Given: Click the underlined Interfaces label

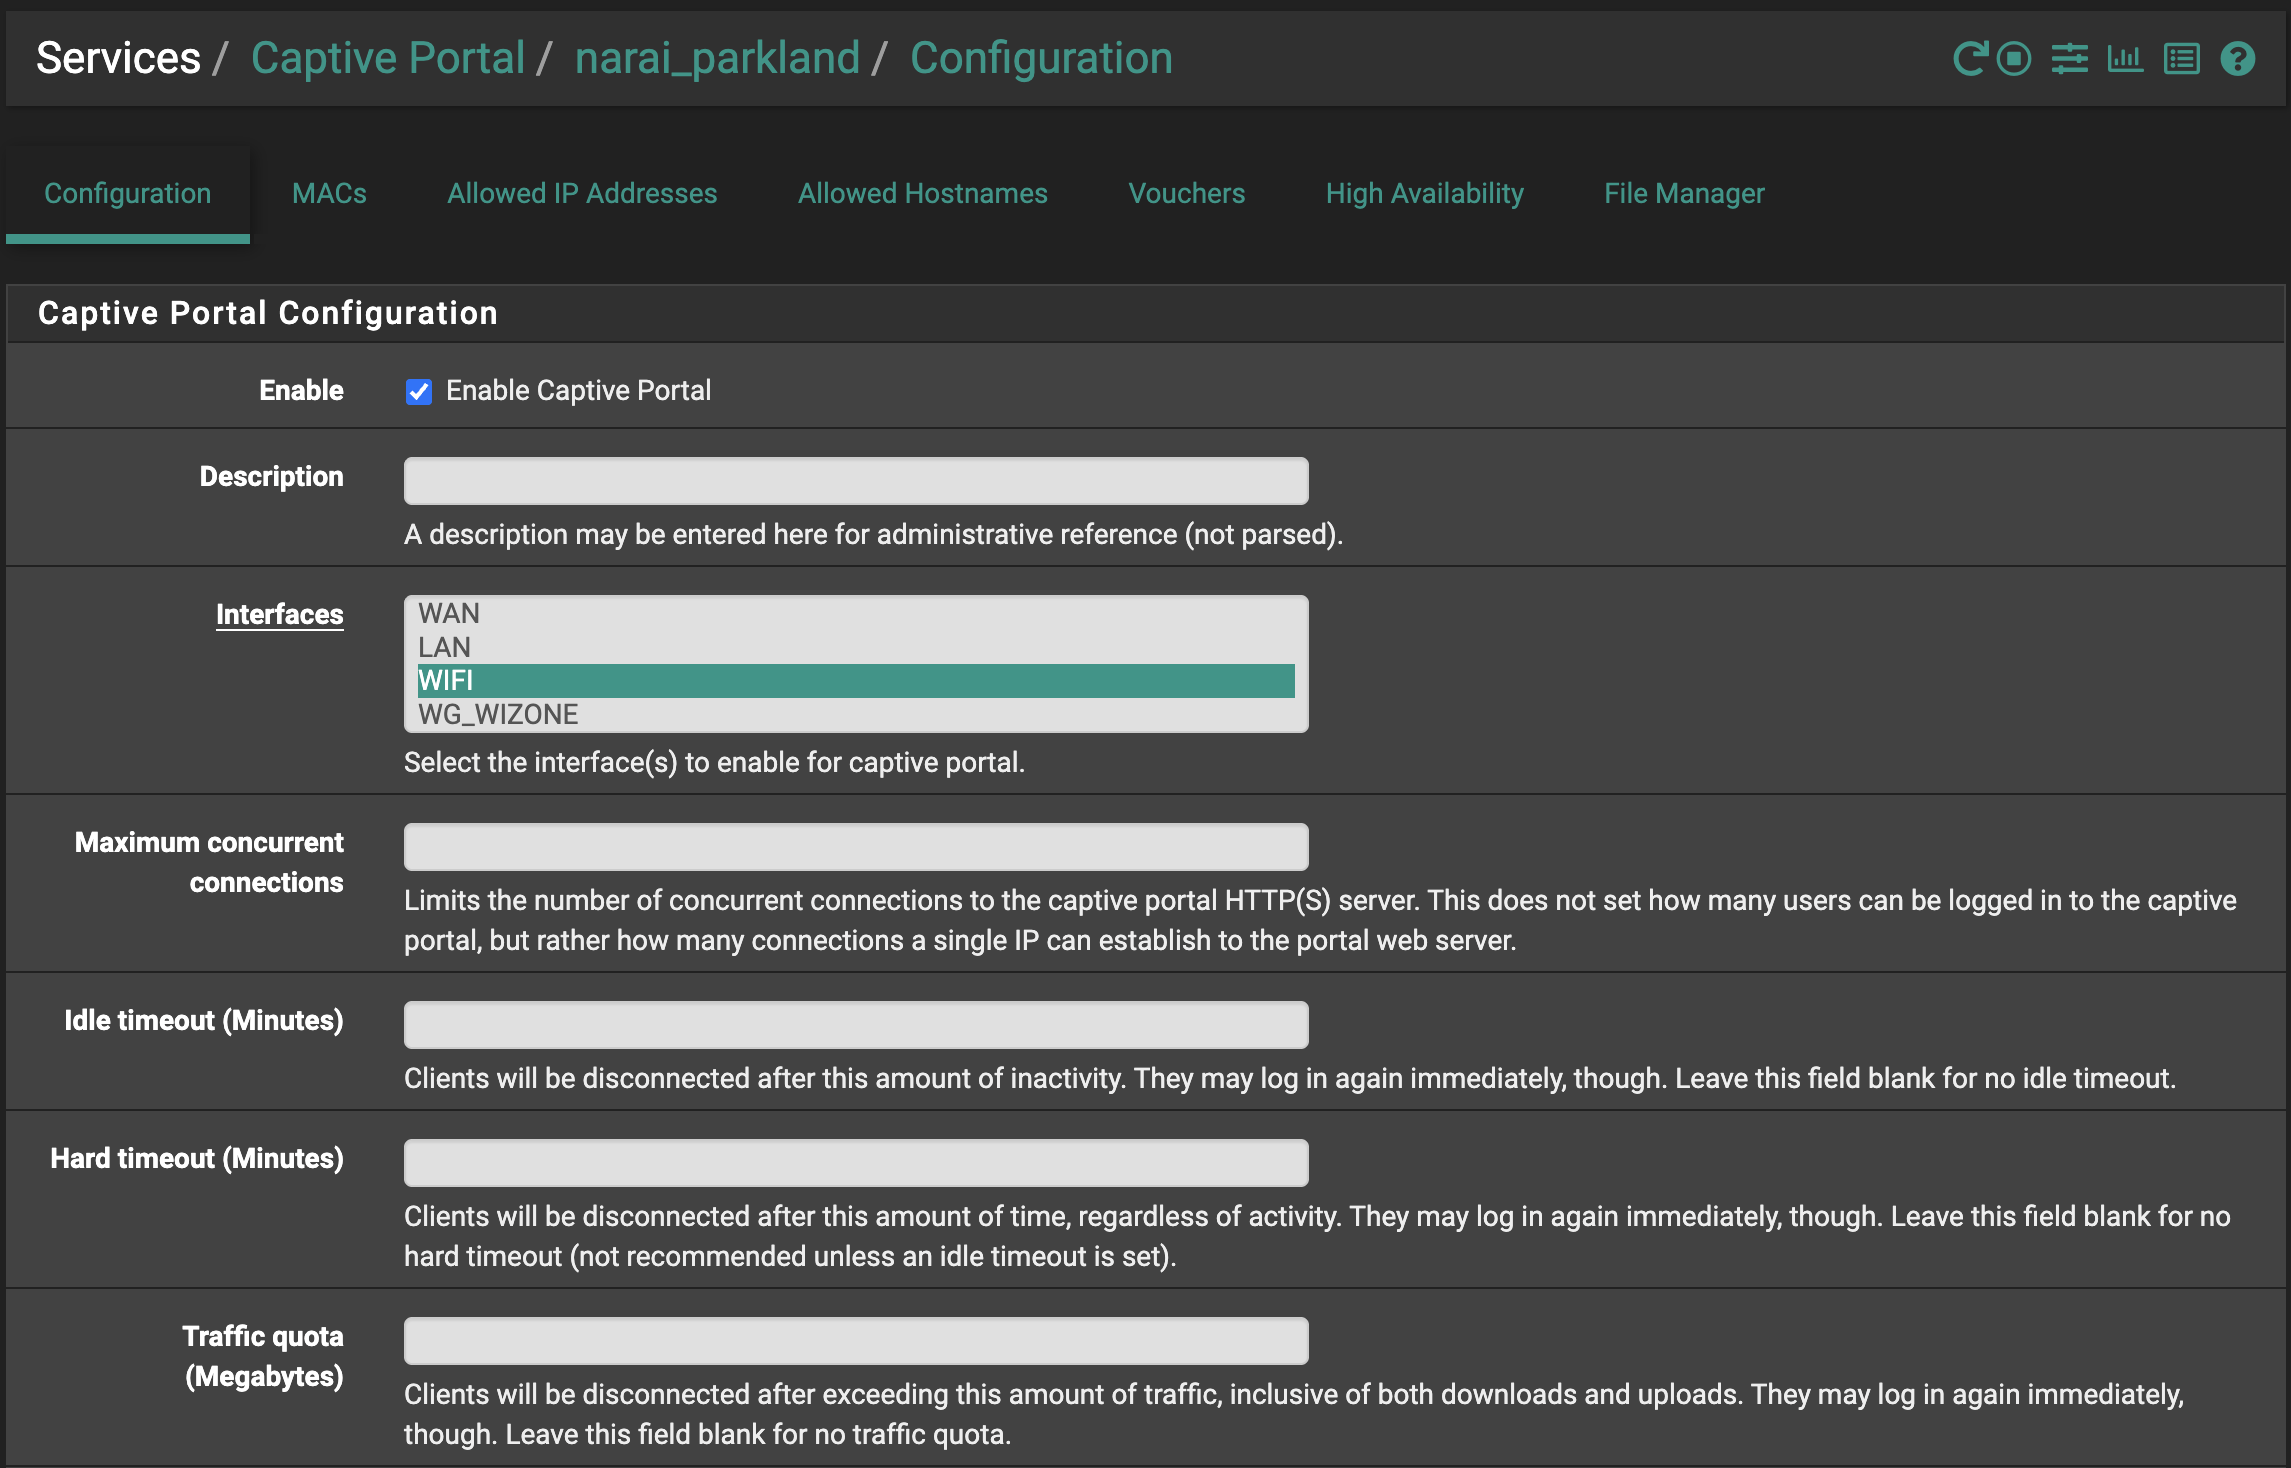Looking at the screenshot, I should pos(280,614).
